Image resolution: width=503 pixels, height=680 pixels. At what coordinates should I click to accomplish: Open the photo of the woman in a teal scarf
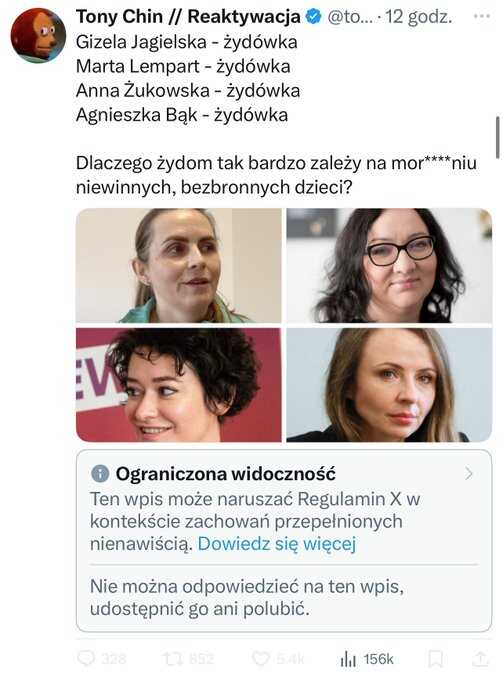[x=179, y=265]
